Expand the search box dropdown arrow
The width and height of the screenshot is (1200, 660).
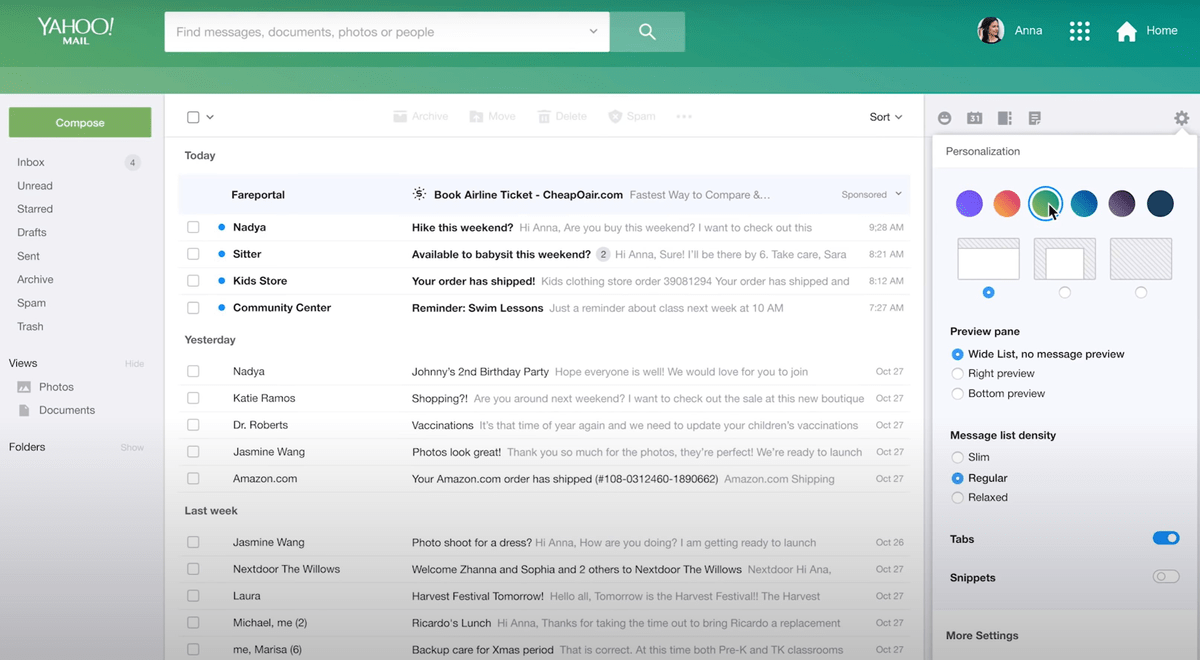pyautogui.click(x=593, y=32)
